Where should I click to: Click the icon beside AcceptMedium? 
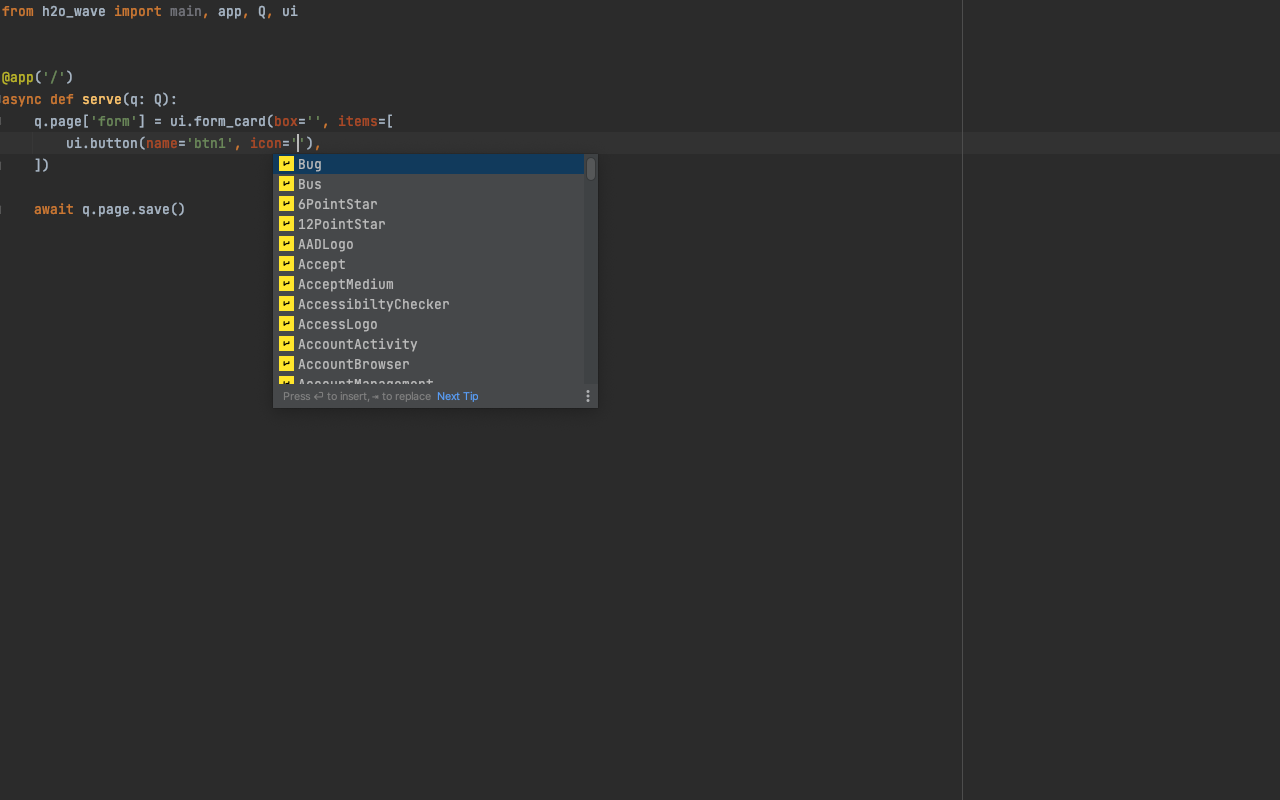[x=286, y=284]
